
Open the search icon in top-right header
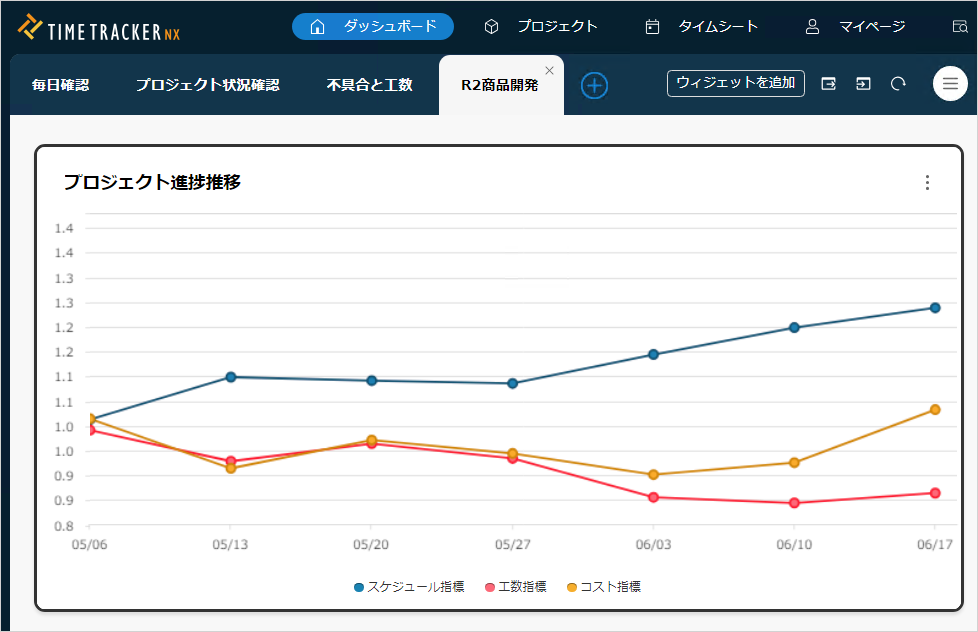click(x=960, y=27)
